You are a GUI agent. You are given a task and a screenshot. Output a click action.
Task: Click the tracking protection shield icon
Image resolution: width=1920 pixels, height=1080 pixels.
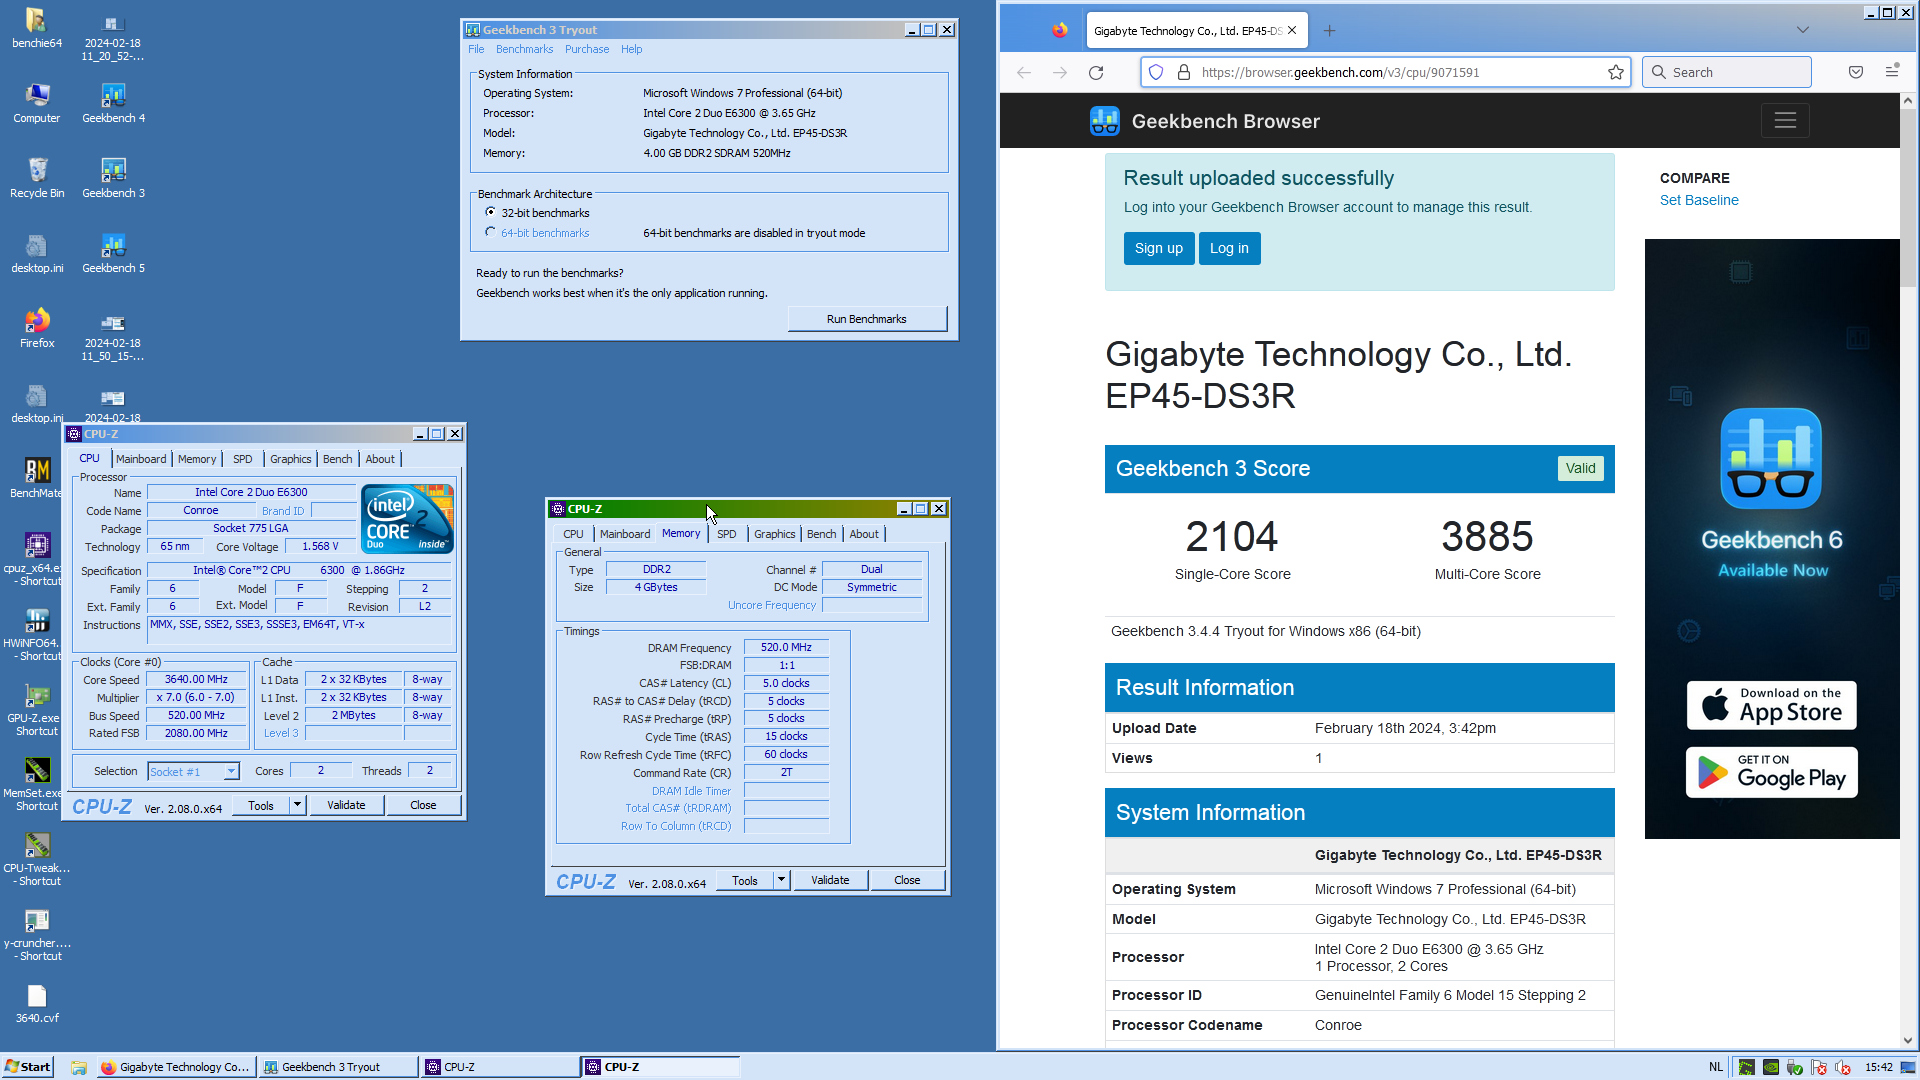(1156, 72)
